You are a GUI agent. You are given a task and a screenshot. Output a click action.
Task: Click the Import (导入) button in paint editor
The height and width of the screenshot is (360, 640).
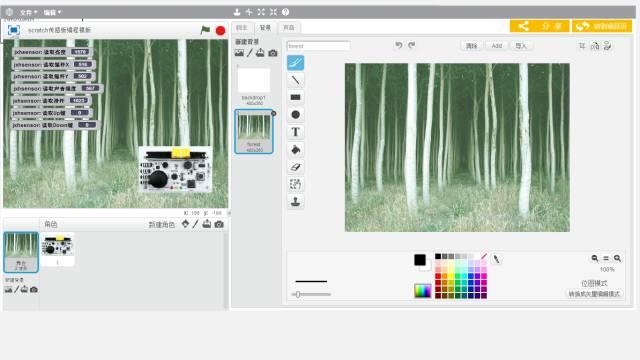[521, 46]
